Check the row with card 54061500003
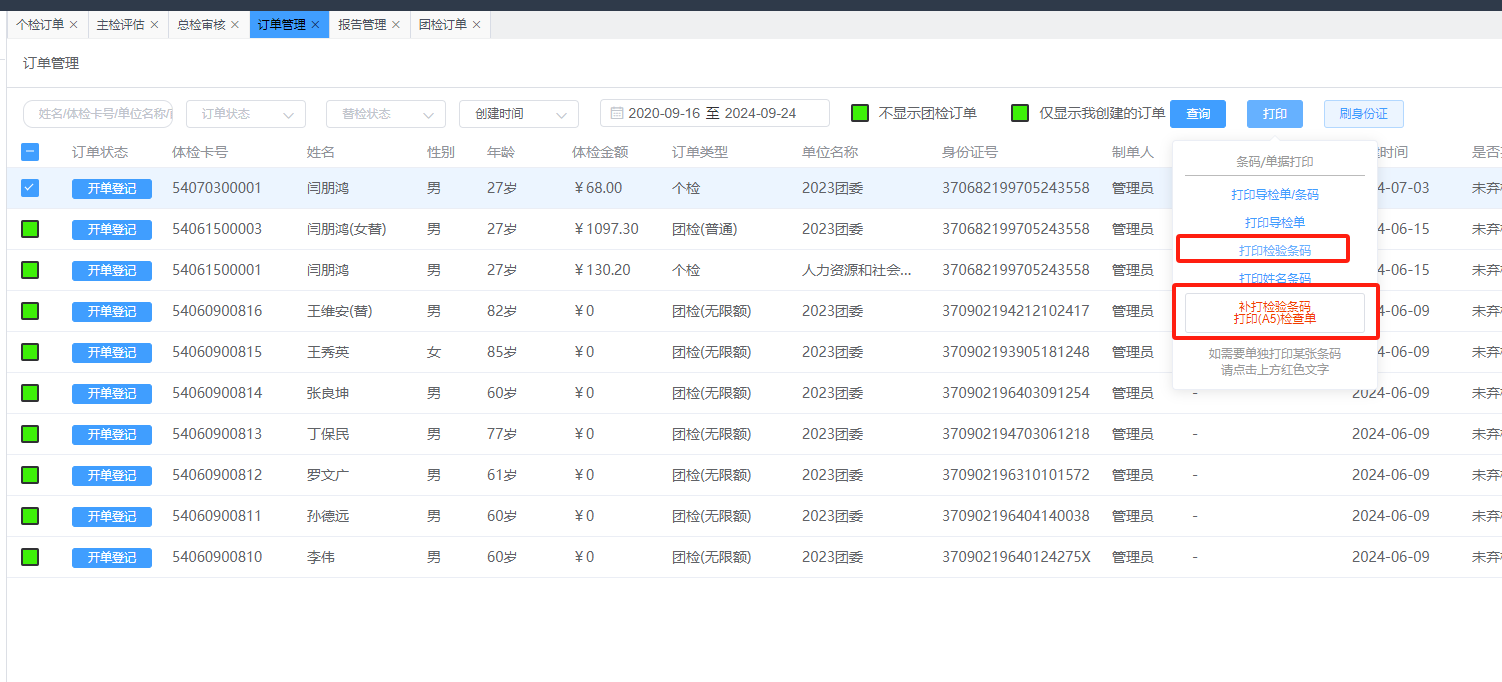Screen dimensions: 1502x682 (x=30, y=229)
